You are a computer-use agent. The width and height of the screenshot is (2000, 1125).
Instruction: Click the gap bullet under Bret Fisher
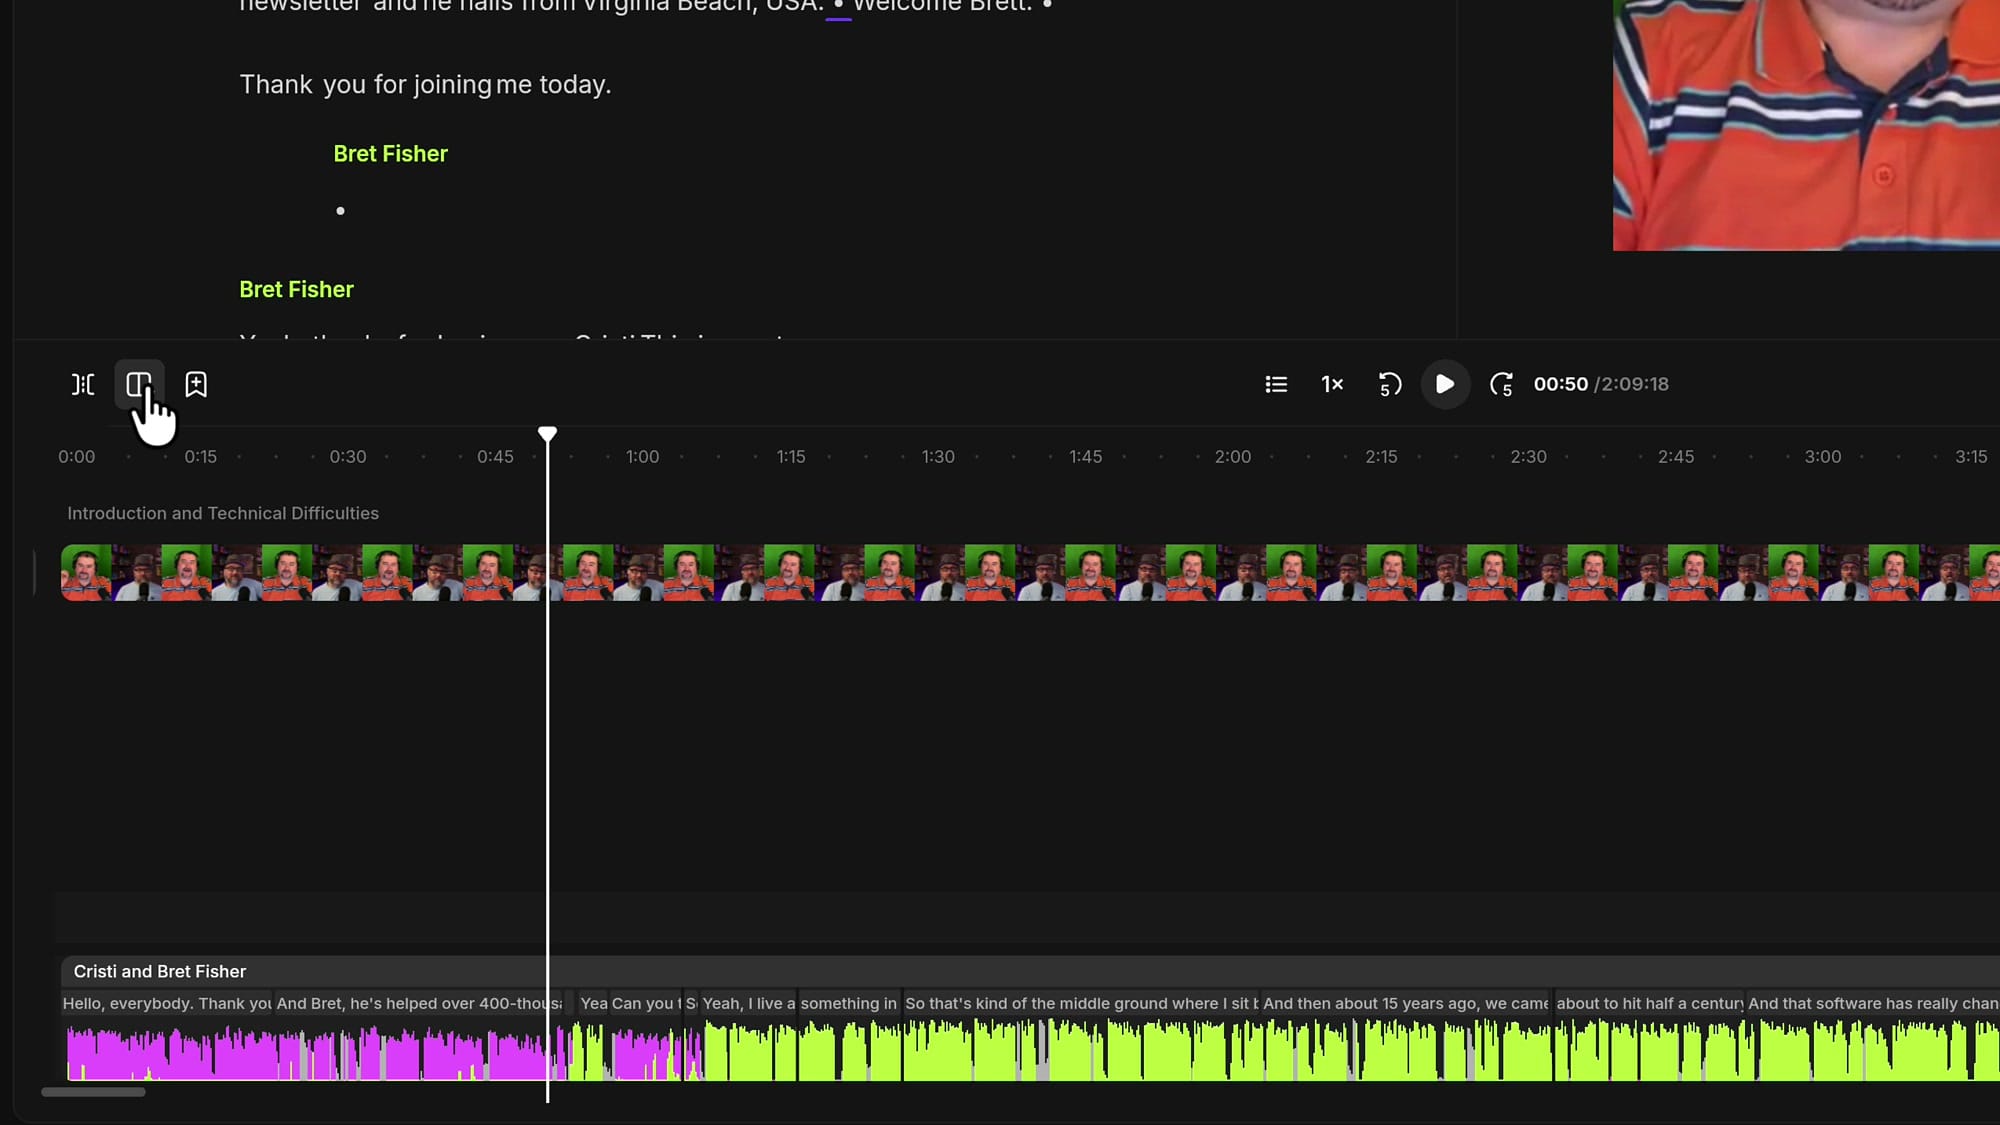click(340, 211)
